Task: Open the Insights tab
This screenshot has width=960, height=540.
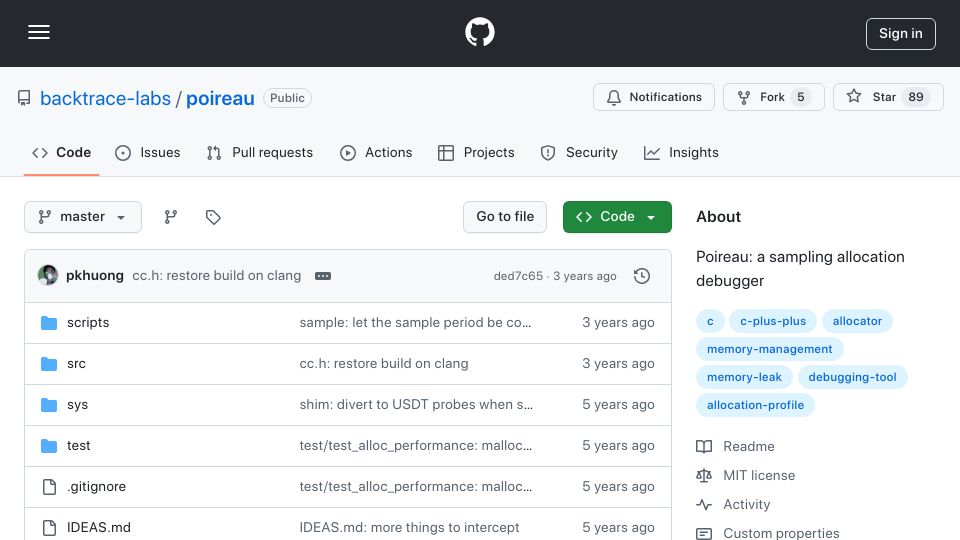Action: tap(681, 152)
